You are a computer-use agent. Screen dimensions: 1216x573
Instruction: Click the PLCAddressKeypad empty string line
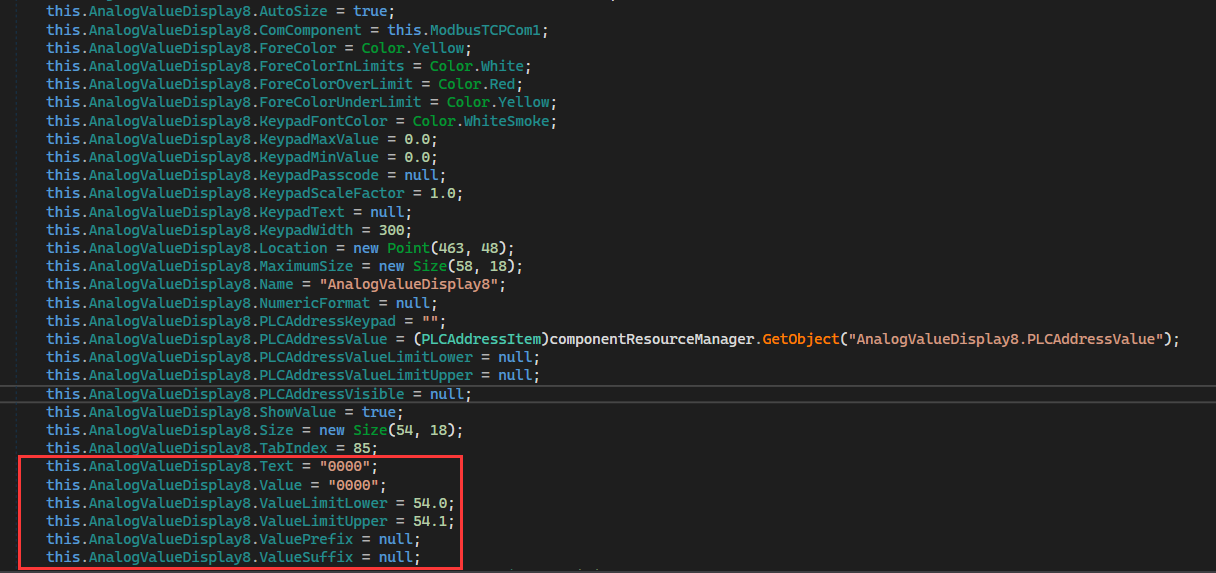246,321
